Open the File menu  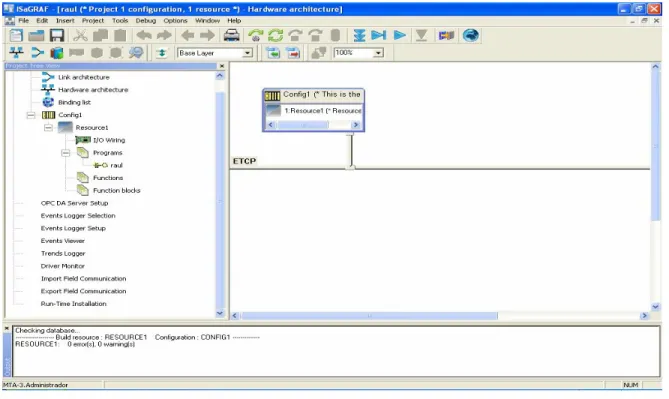pyautogui.click(x=23, y=20)
